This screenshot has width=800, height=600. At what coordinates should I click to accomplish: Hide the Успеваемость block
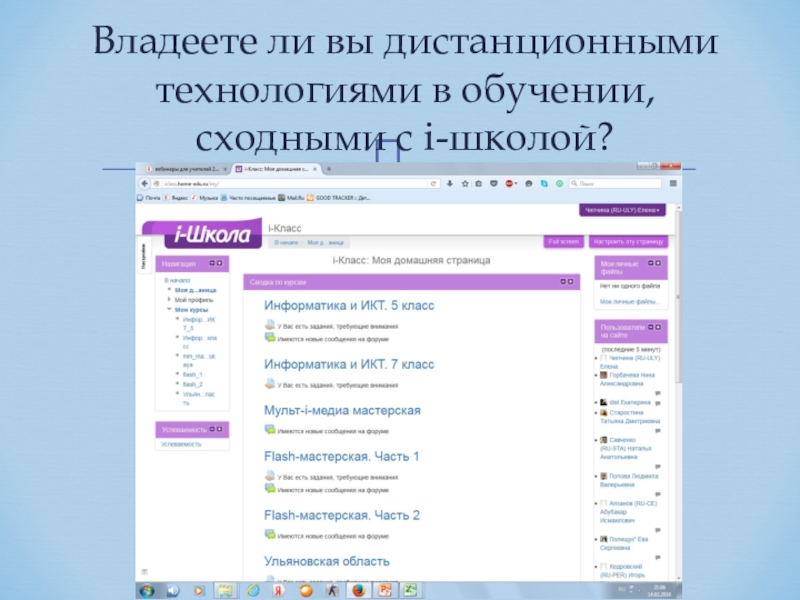(212, 429)
